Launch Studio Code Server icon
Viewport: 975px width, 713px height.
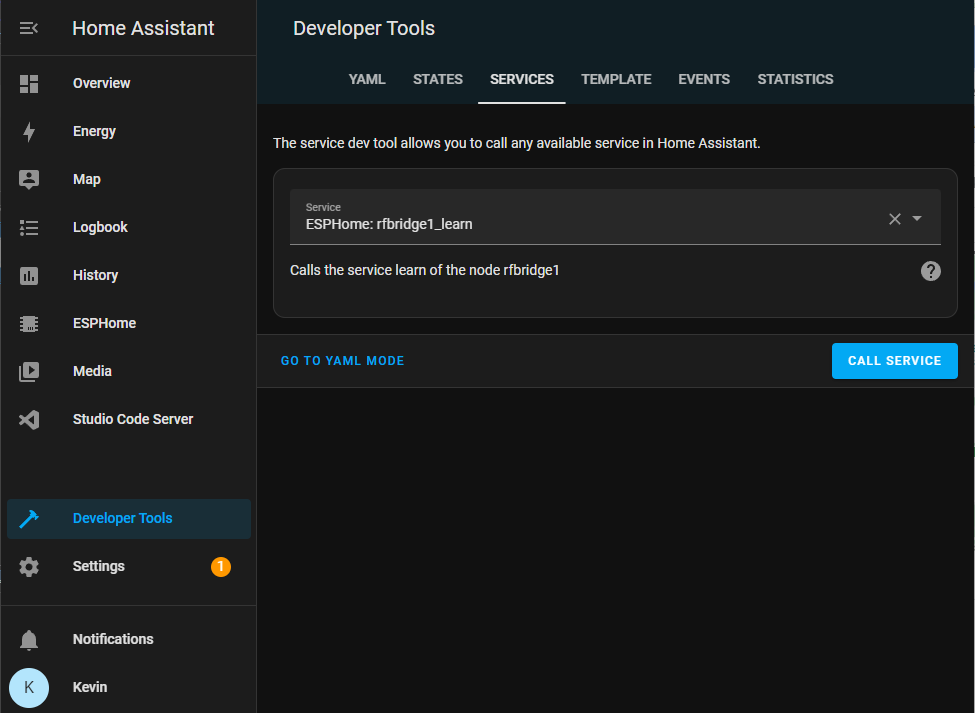click(29, 420)
